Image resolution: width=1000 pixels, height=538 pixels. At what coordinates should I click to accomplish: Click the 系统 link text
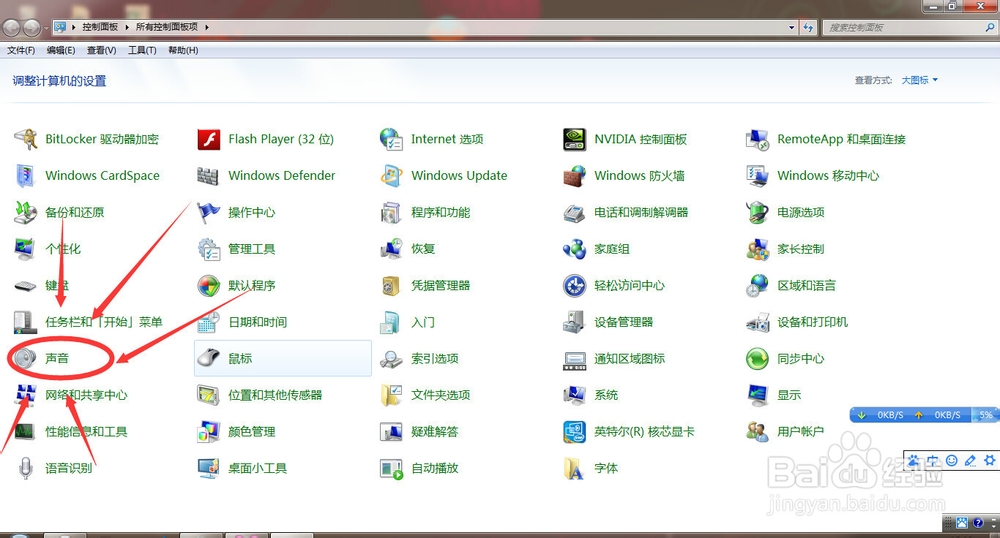[606, 395]
